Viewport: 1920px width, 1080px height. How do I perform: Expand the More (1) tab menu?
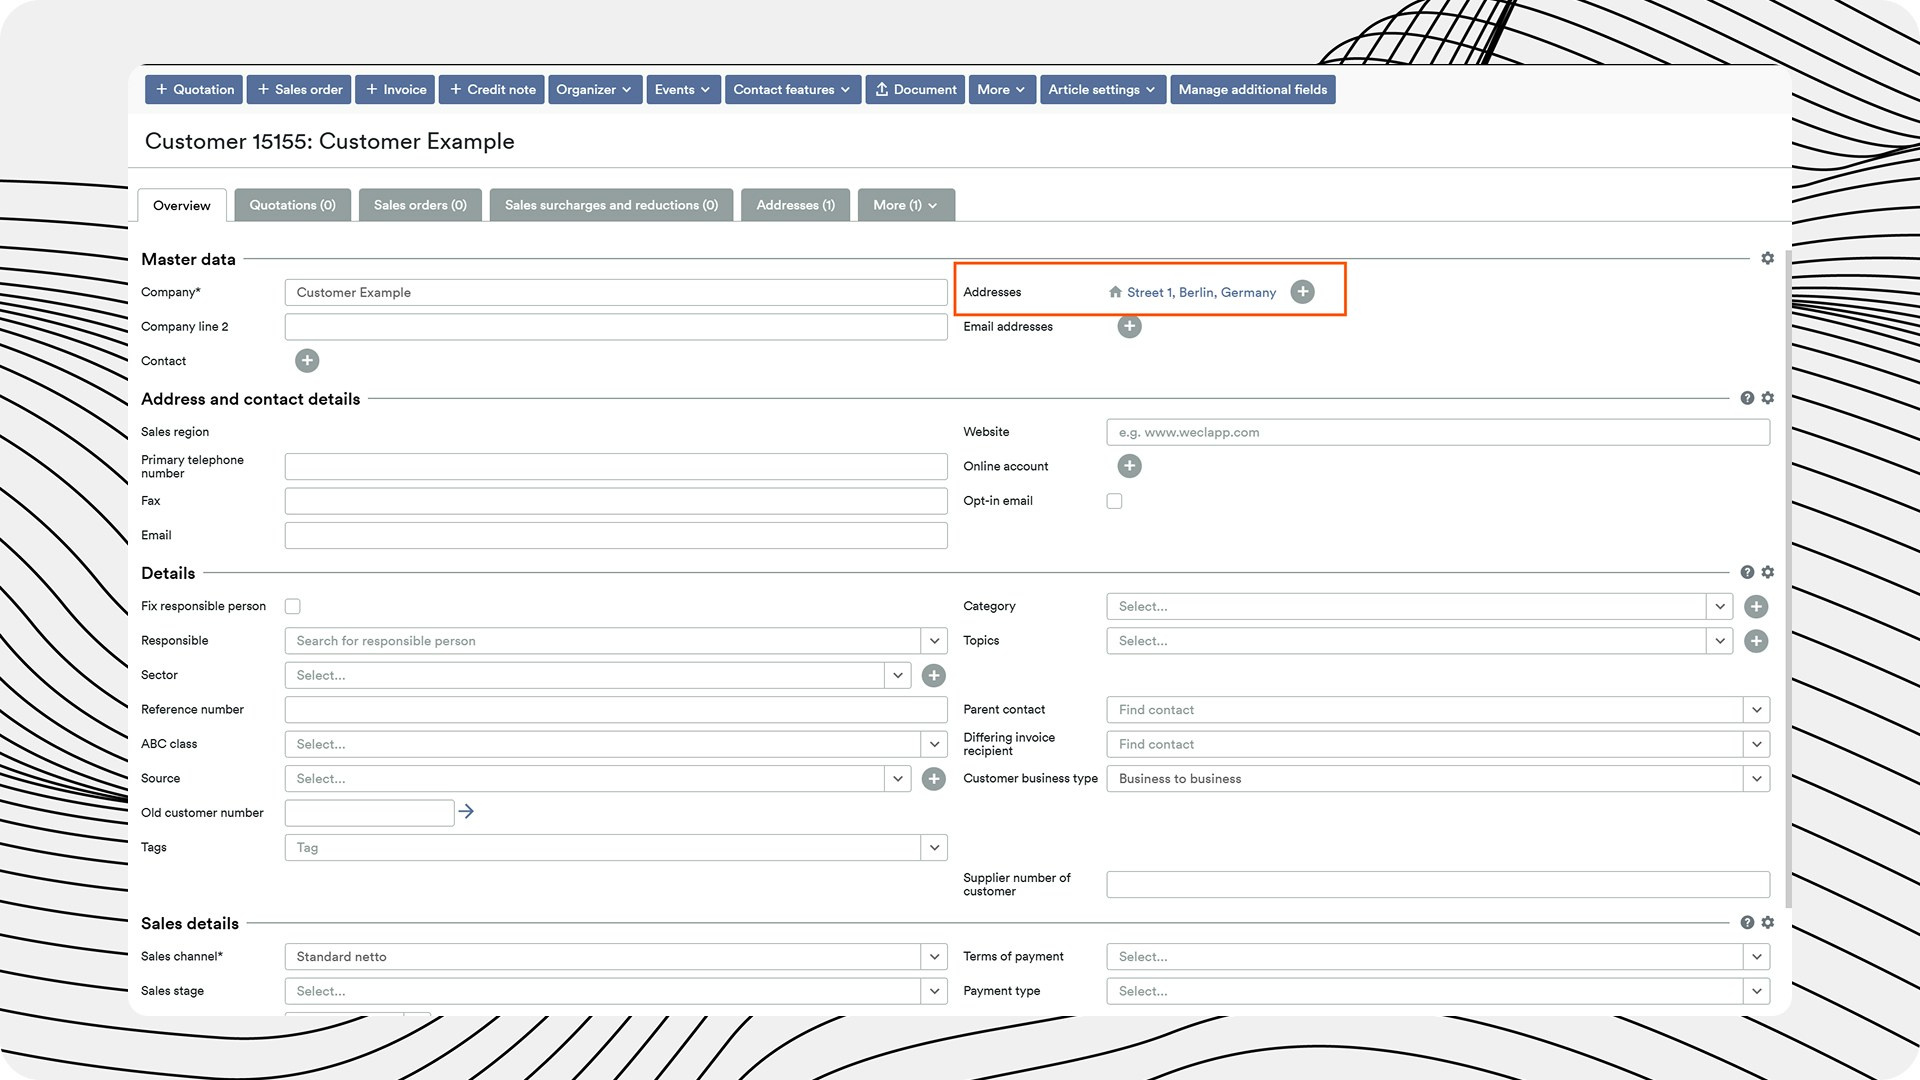tap(906, 205)
